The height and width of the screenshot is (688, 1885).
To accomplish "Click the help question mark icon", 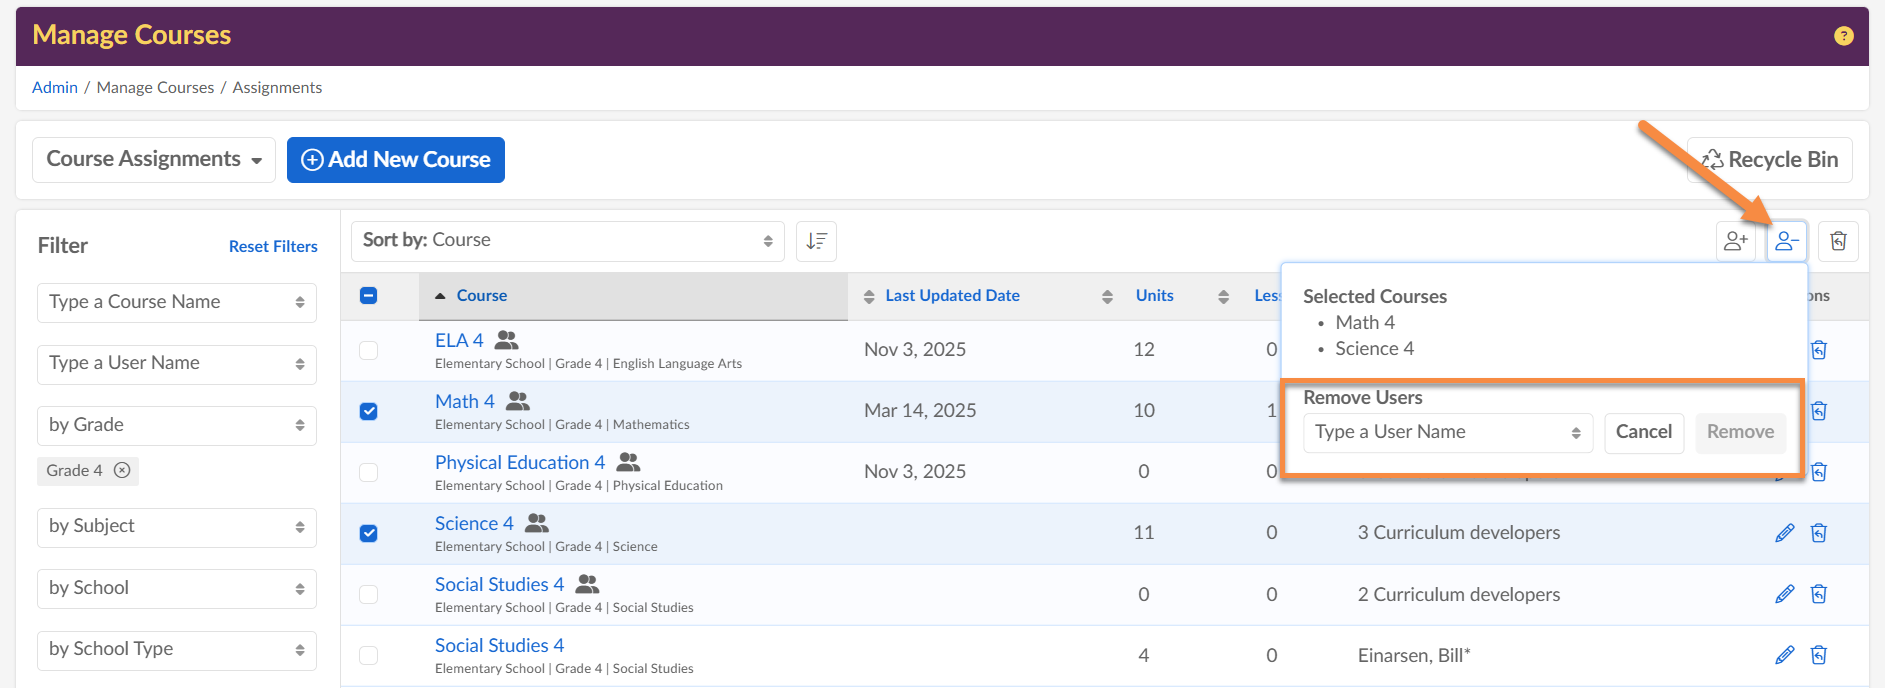I will [x=1843, y=36].
